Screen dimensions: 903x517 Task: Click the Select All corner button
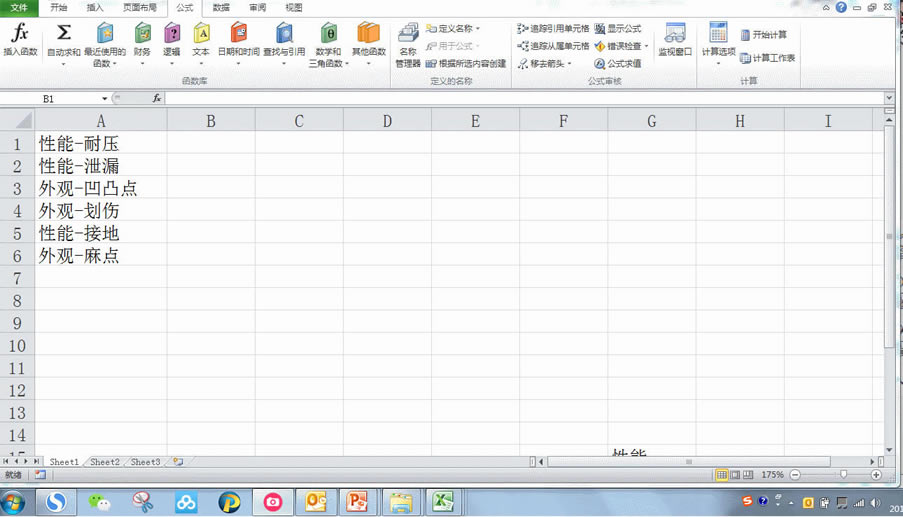pos(17,120)
